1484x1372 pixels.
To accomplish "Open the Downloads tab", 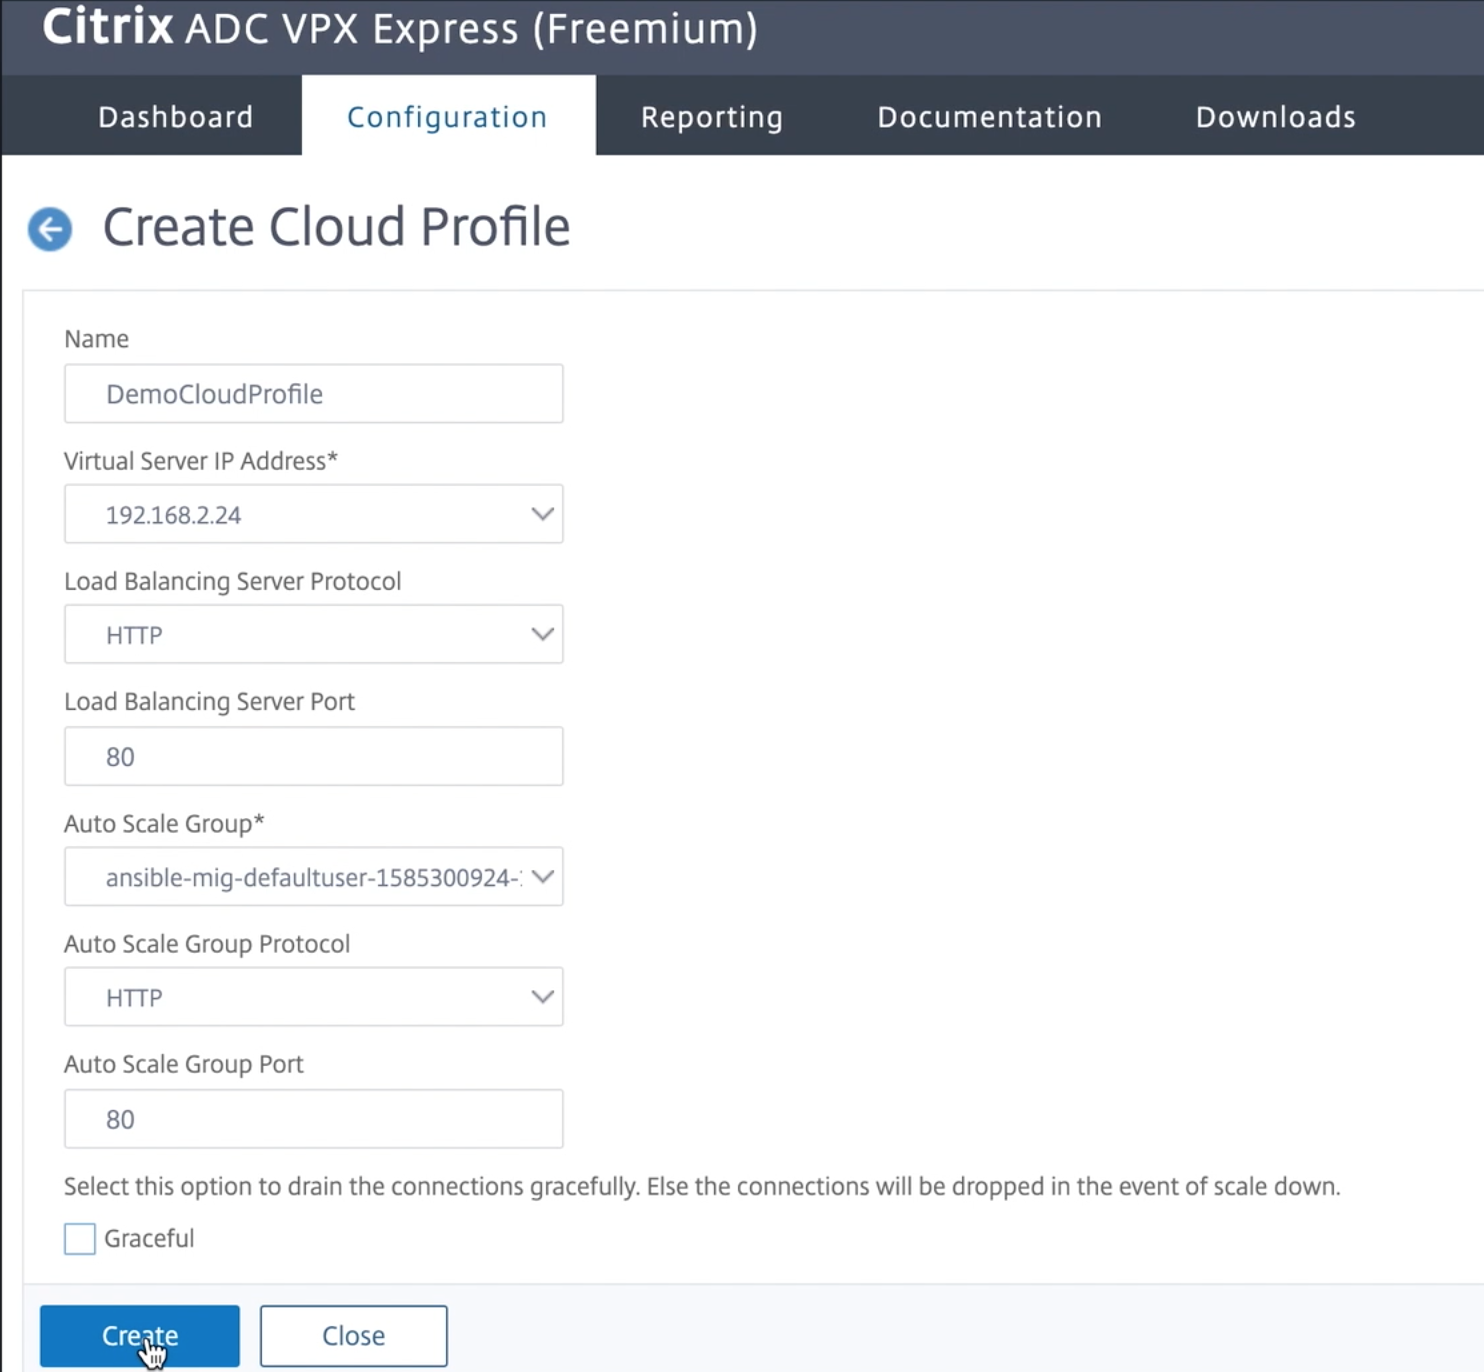I will pyautogui.click(x=1276, y=117).
